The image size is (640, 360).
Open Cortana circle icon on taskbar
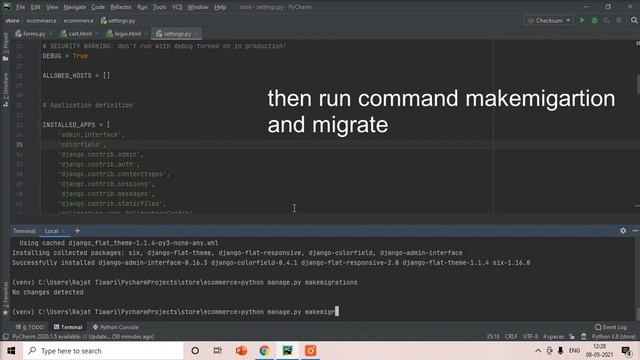[195, 351]
